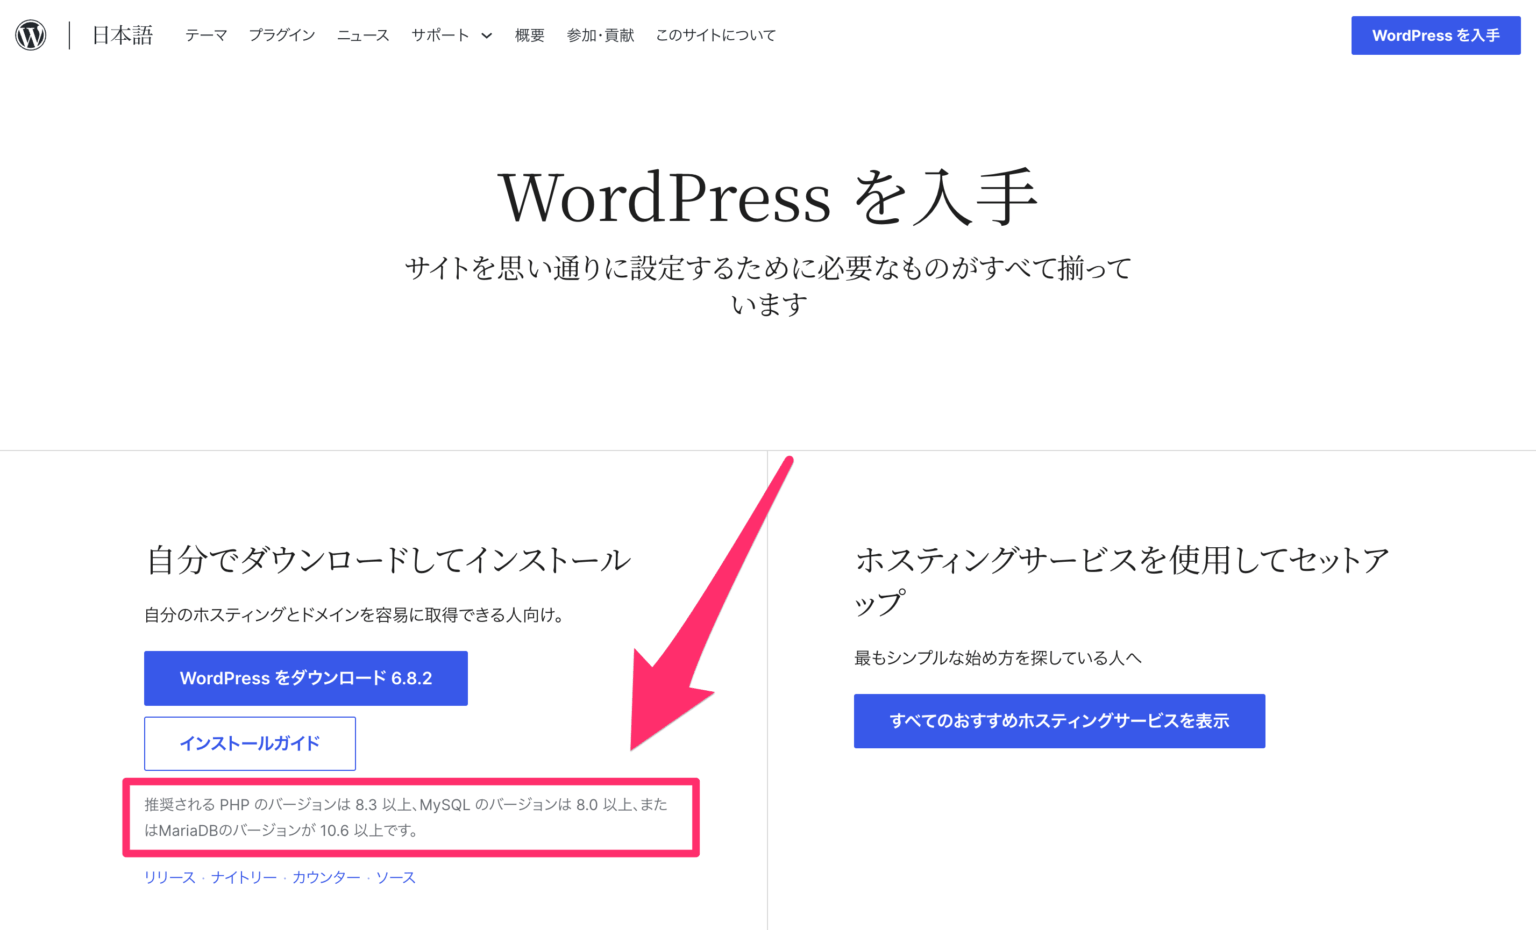
Task: Expand the サポート dropdown chevron
Action: coord(487,35)
